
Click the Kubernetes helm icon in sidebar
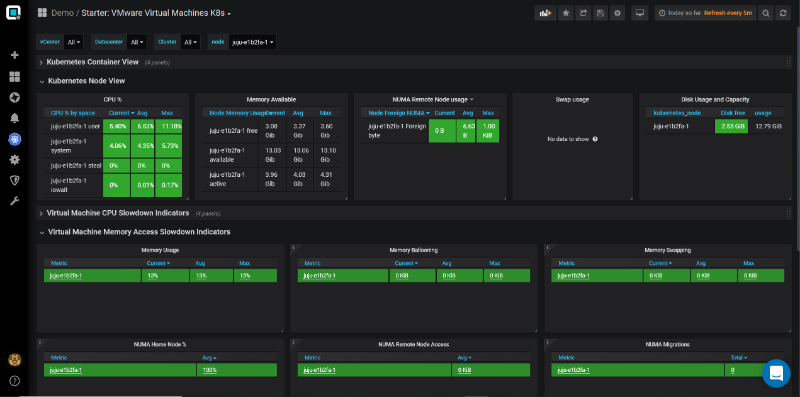coord(15,139)
